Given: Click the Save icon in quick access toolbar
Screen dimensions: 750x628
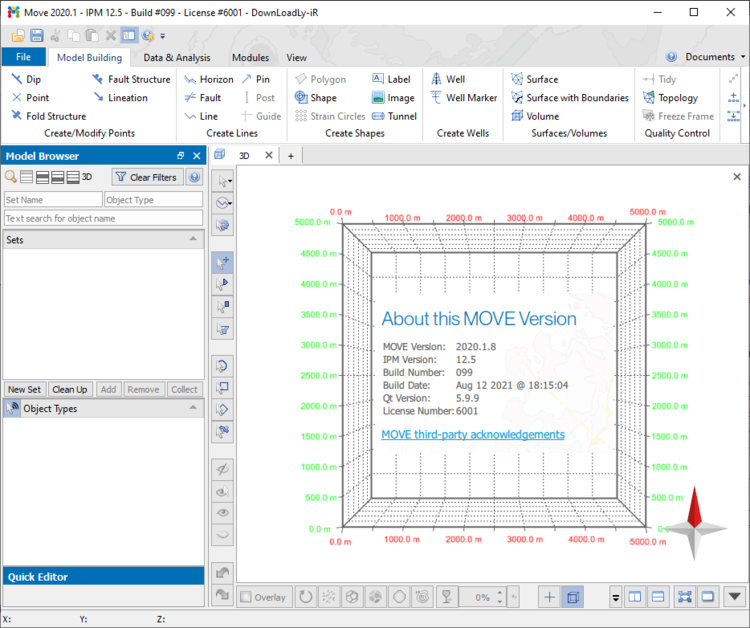Looking at the screenshot, I should pos(37,35).
